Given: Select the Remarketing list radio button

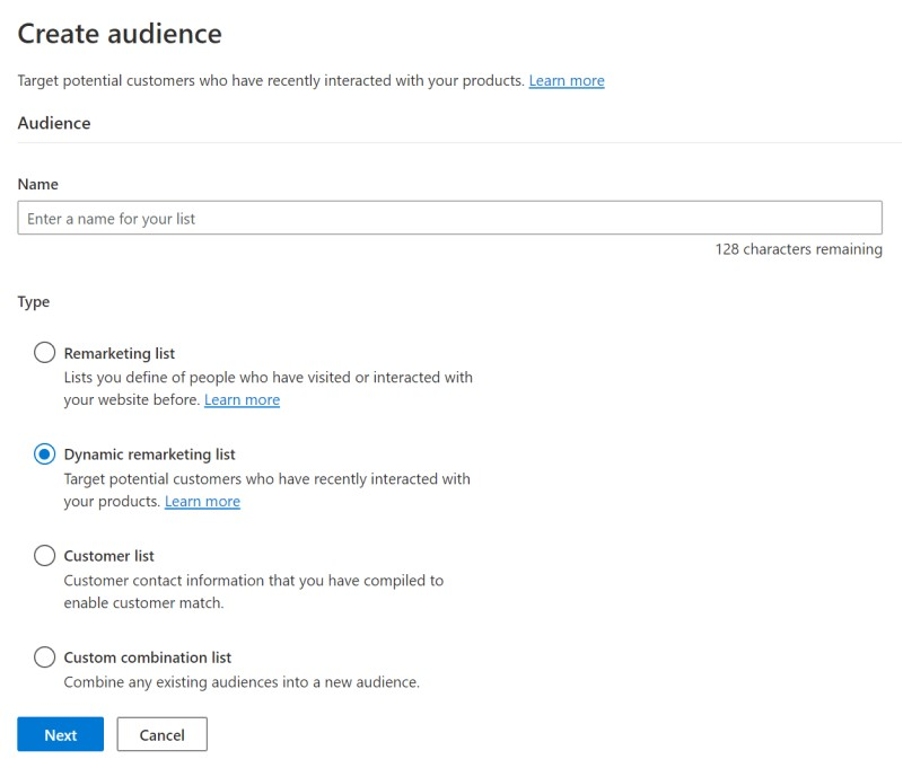Looking at the screenshot, I should pyautogui.click(x=44, y=352).
